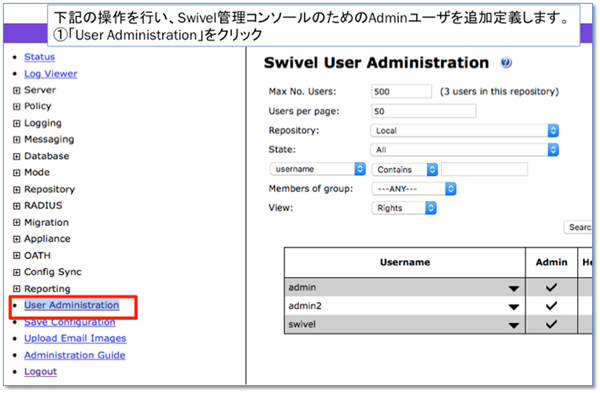Toggle Admin checkmark for user admin

[551, 287]
